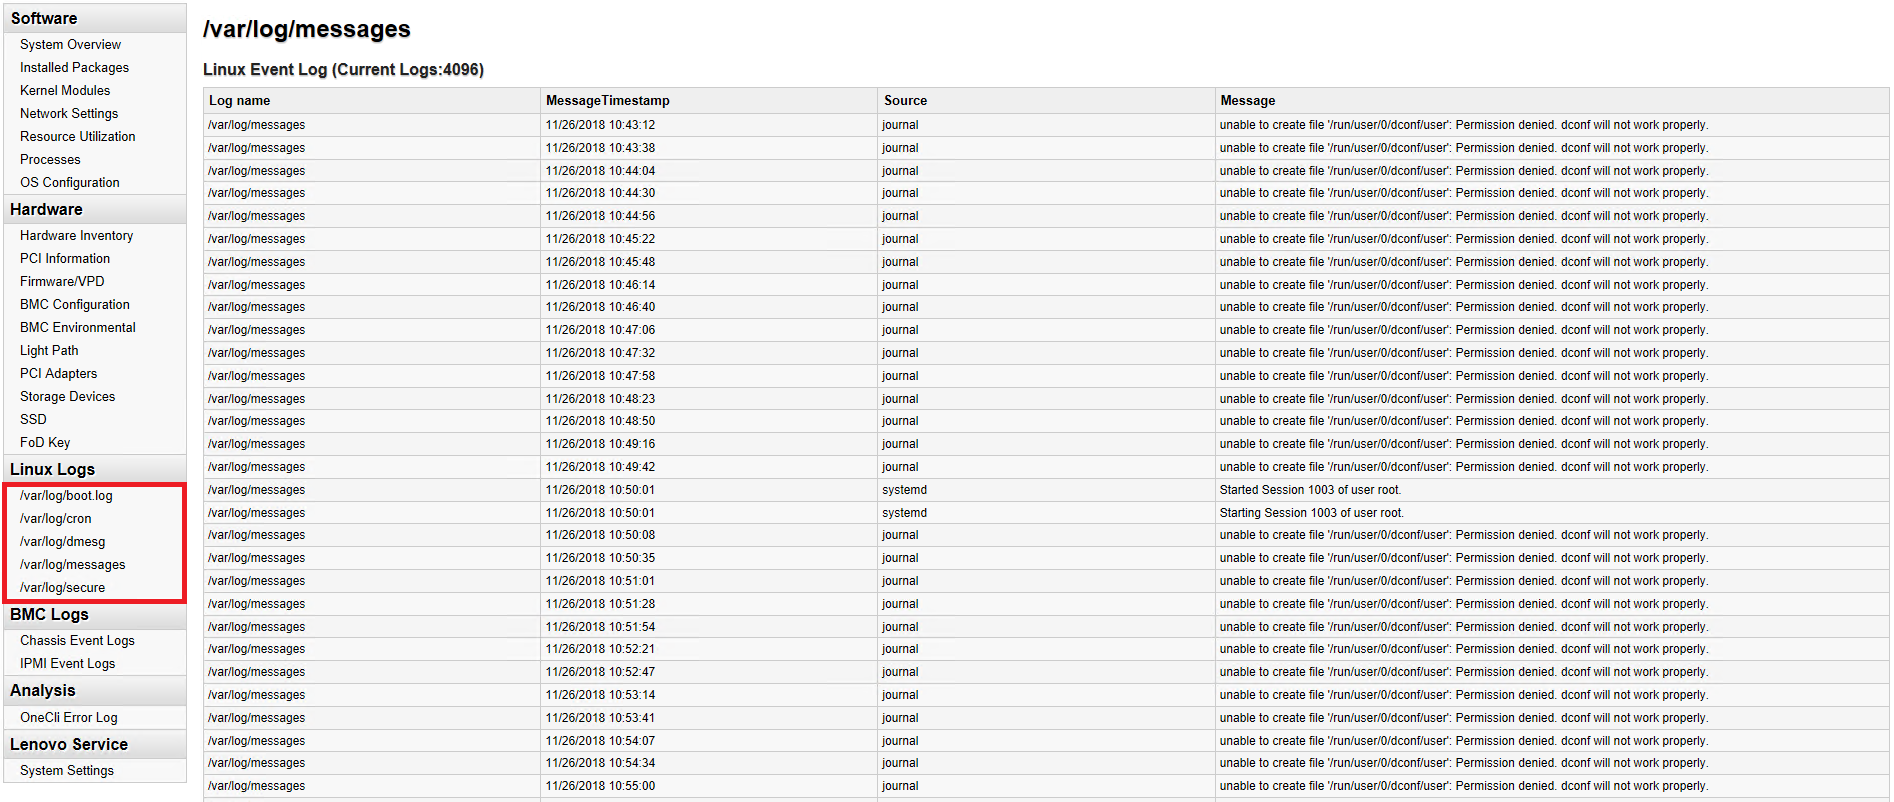The width and height of the screenshot is (1894, 802).
Task: Open BMC Environmental page
Action: (x=78, y=327)
